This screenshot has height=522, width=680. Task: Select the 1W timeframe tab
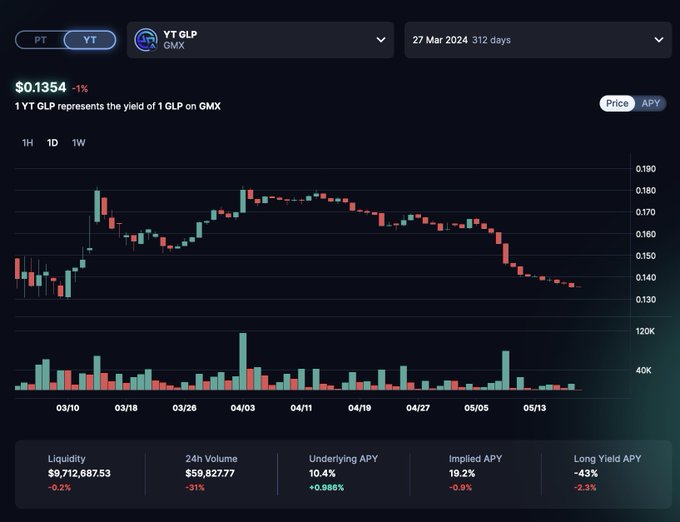78,143
